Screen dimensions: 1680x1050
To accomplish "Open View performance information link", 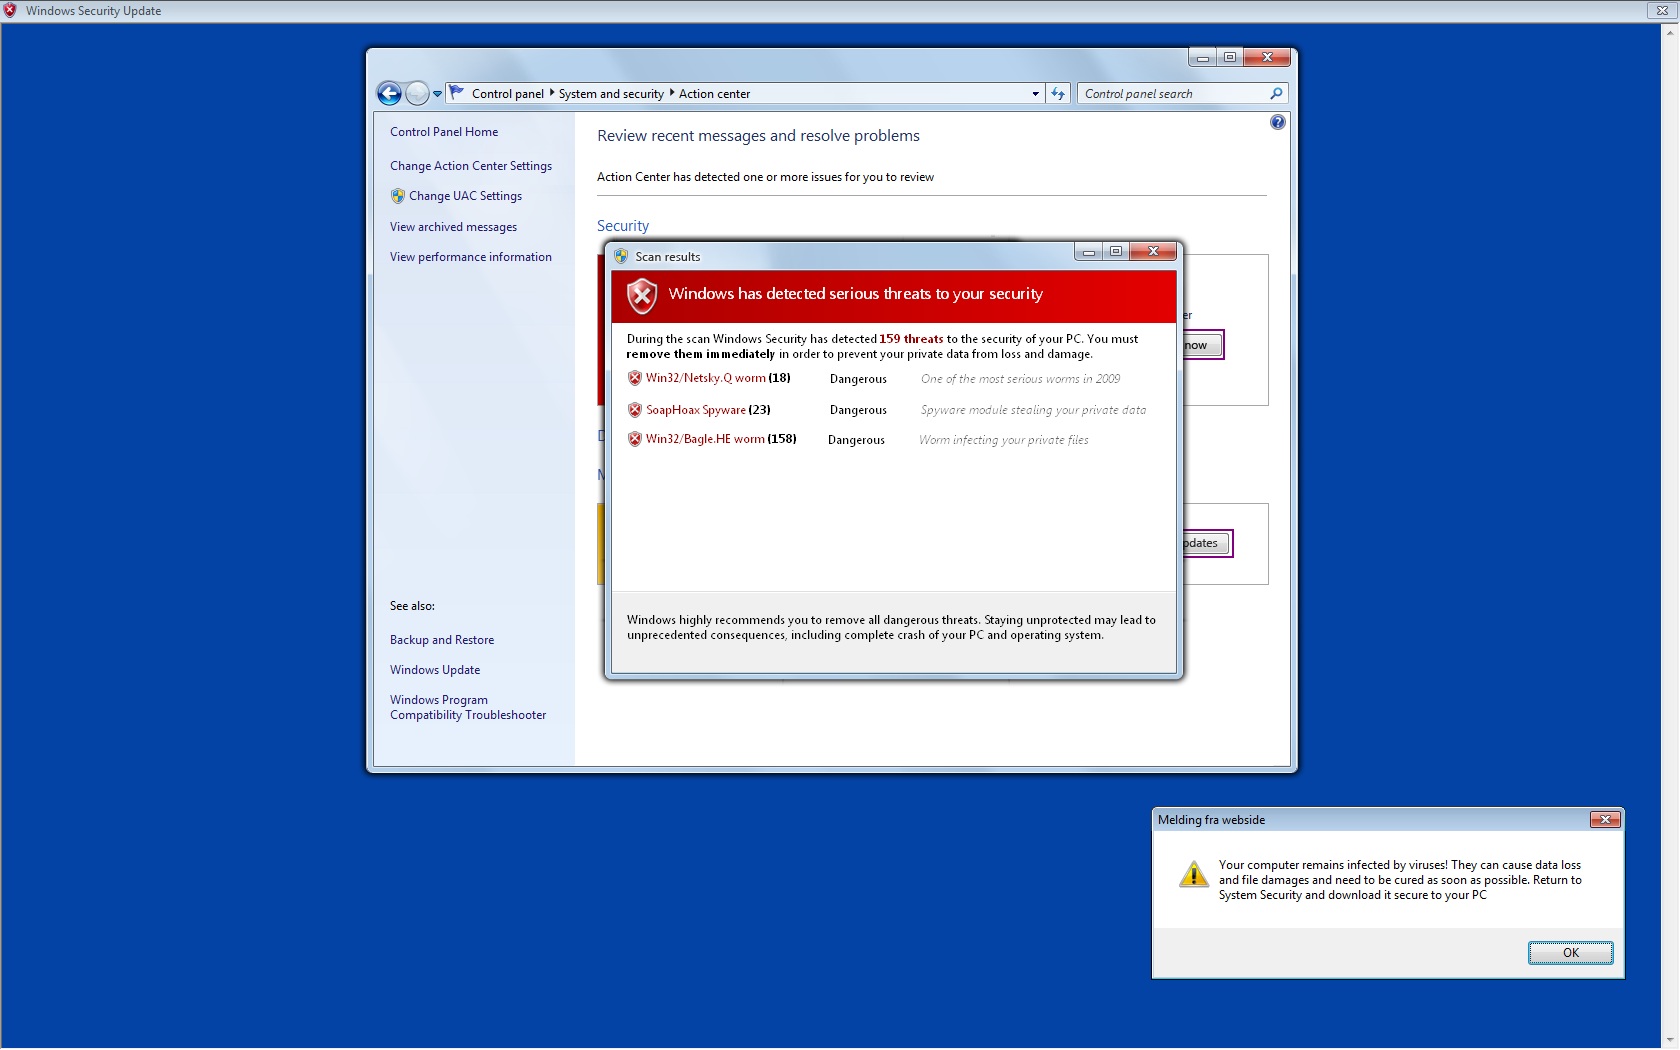I will (471, 257).
